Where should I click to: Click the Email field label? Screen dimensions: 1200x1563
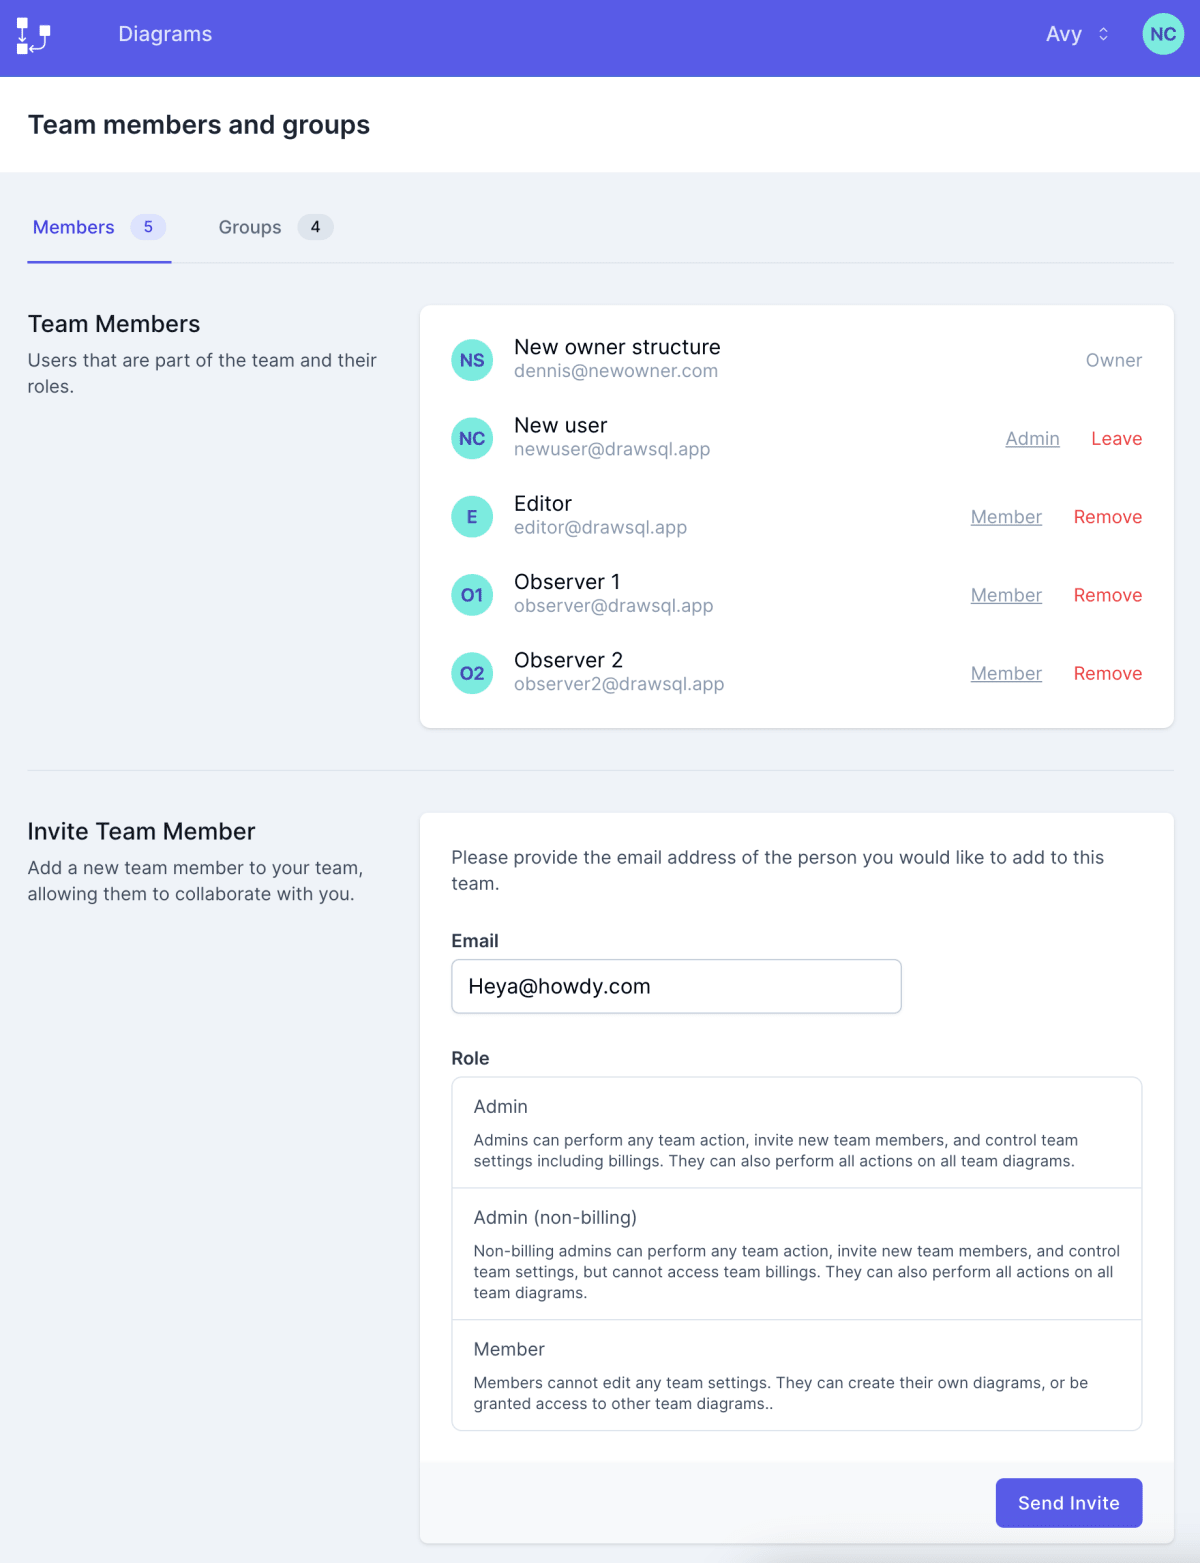point(475,941)
